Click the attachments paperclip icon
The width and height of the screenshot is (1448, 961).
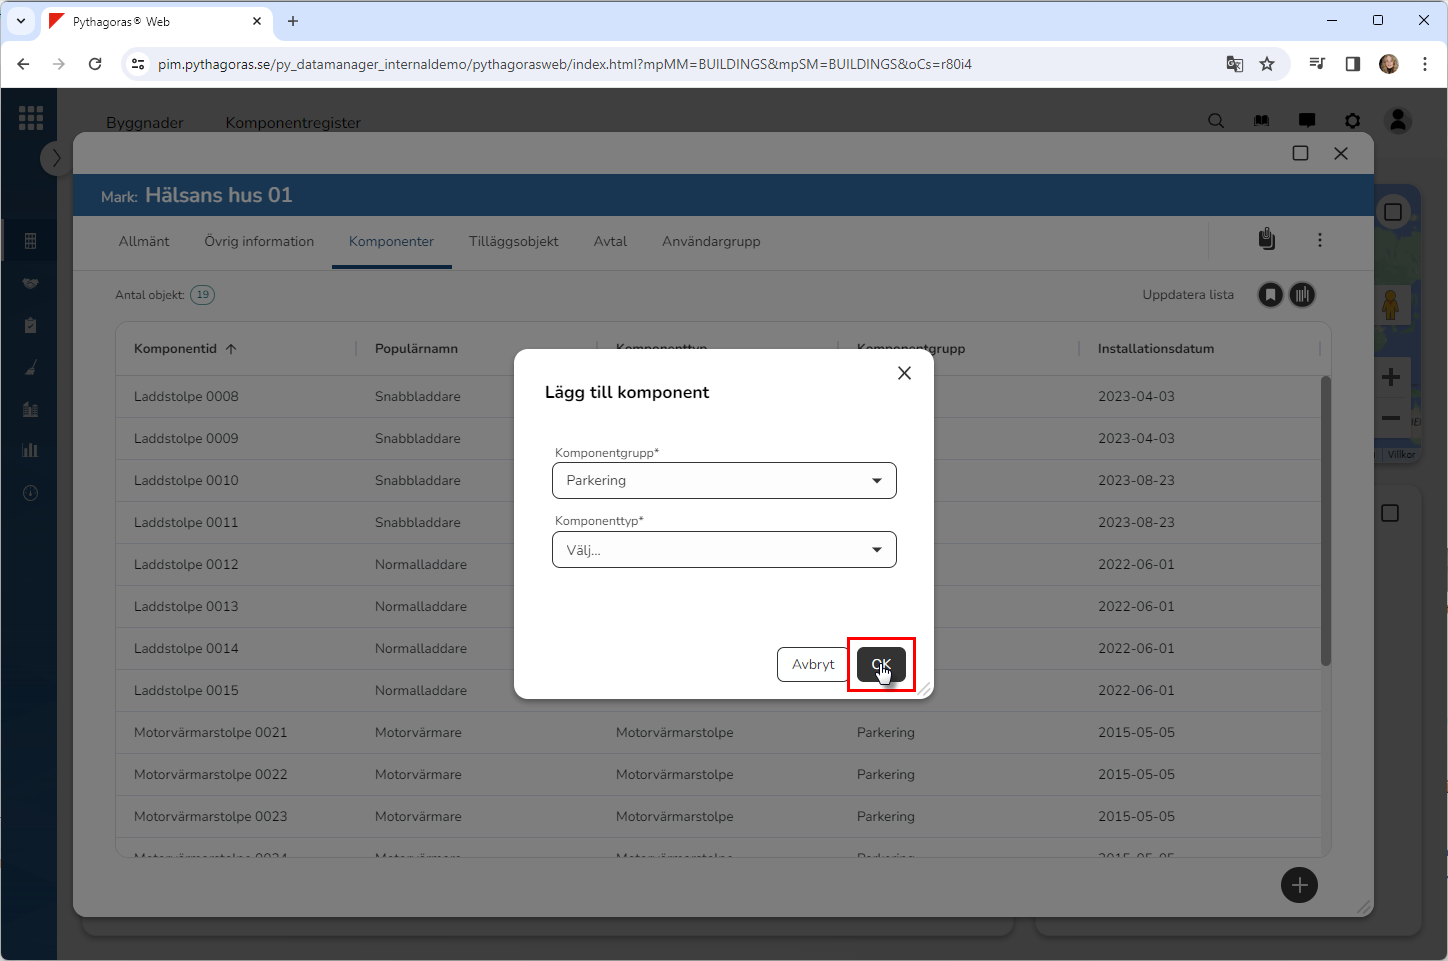tap(1266, 239)
